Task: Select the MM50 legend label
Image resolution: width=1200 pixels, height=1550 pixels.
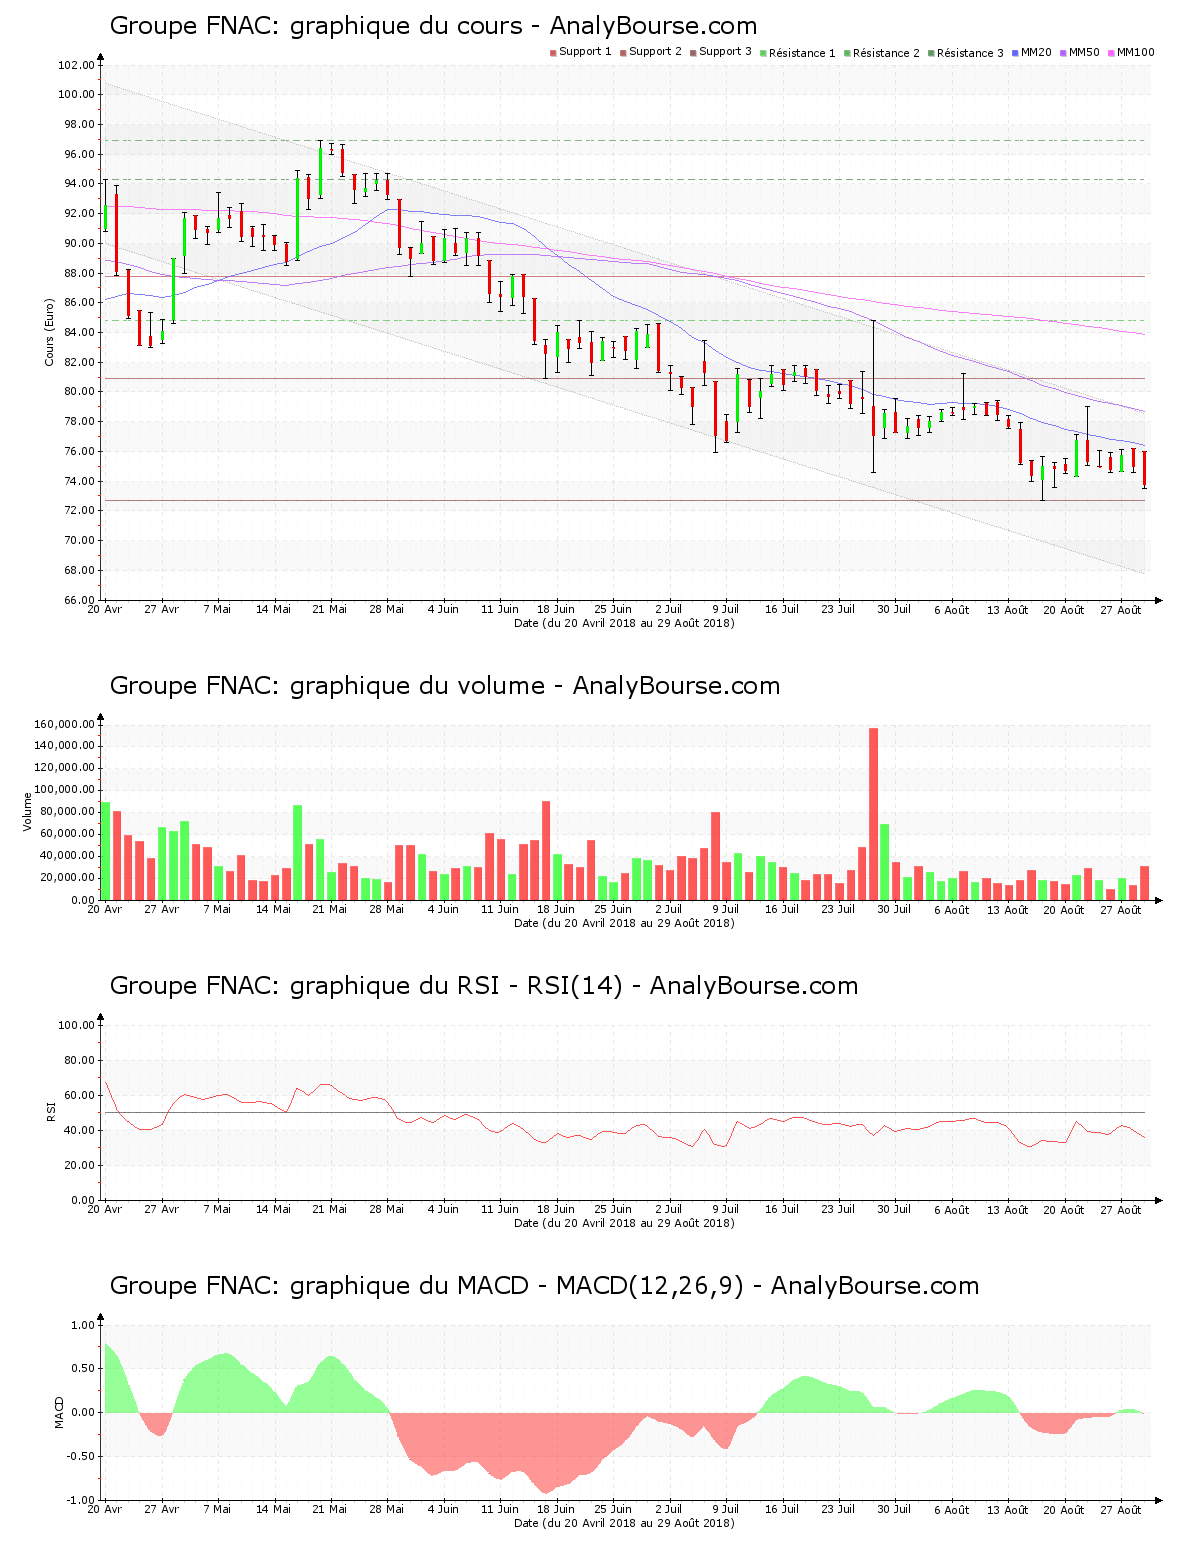Action: click(1084, 52)
